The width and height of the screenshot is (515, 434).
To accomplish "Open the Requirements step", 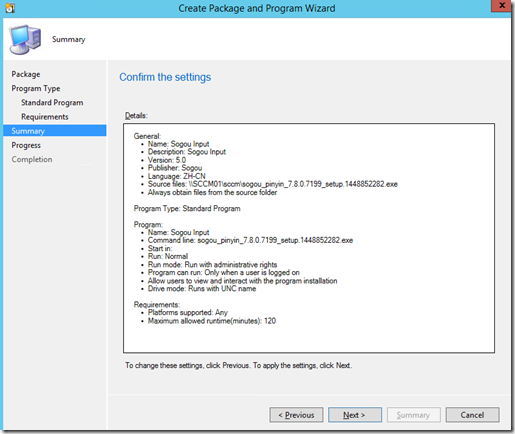I will pos(45,117).
